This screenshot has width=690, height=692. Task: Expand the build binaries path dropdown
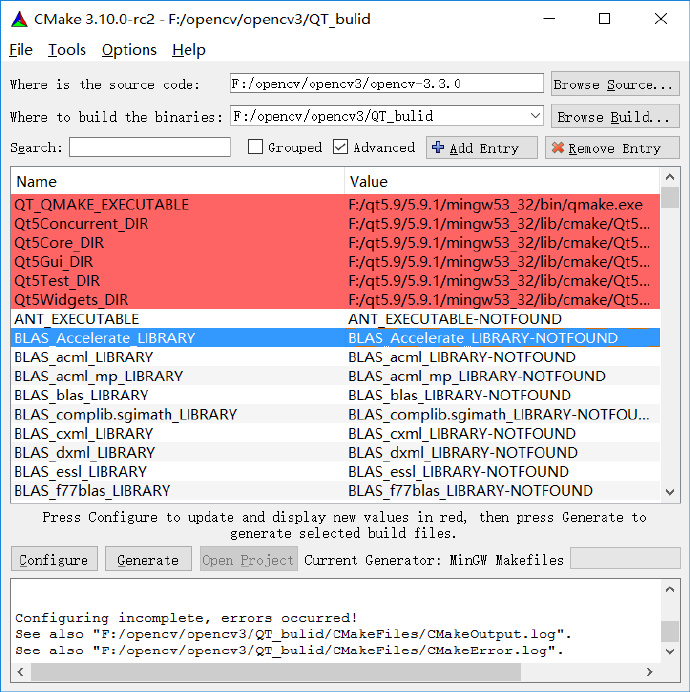[535, 116]
